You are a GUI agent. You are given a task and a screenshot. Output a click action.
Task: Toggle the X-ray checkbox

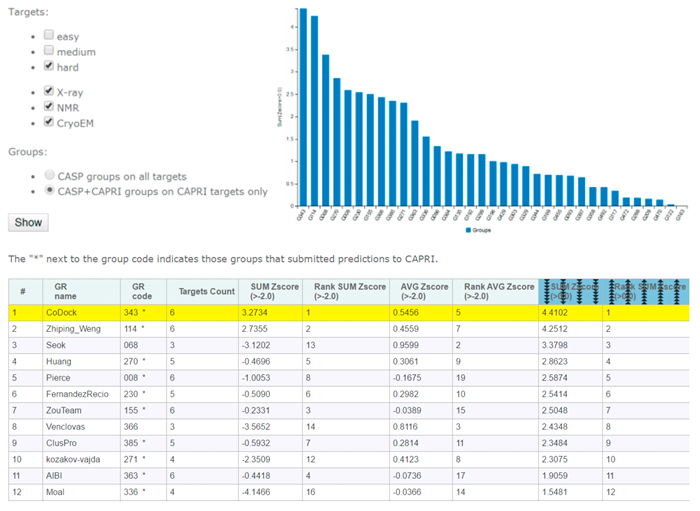[x=49, y=91]
